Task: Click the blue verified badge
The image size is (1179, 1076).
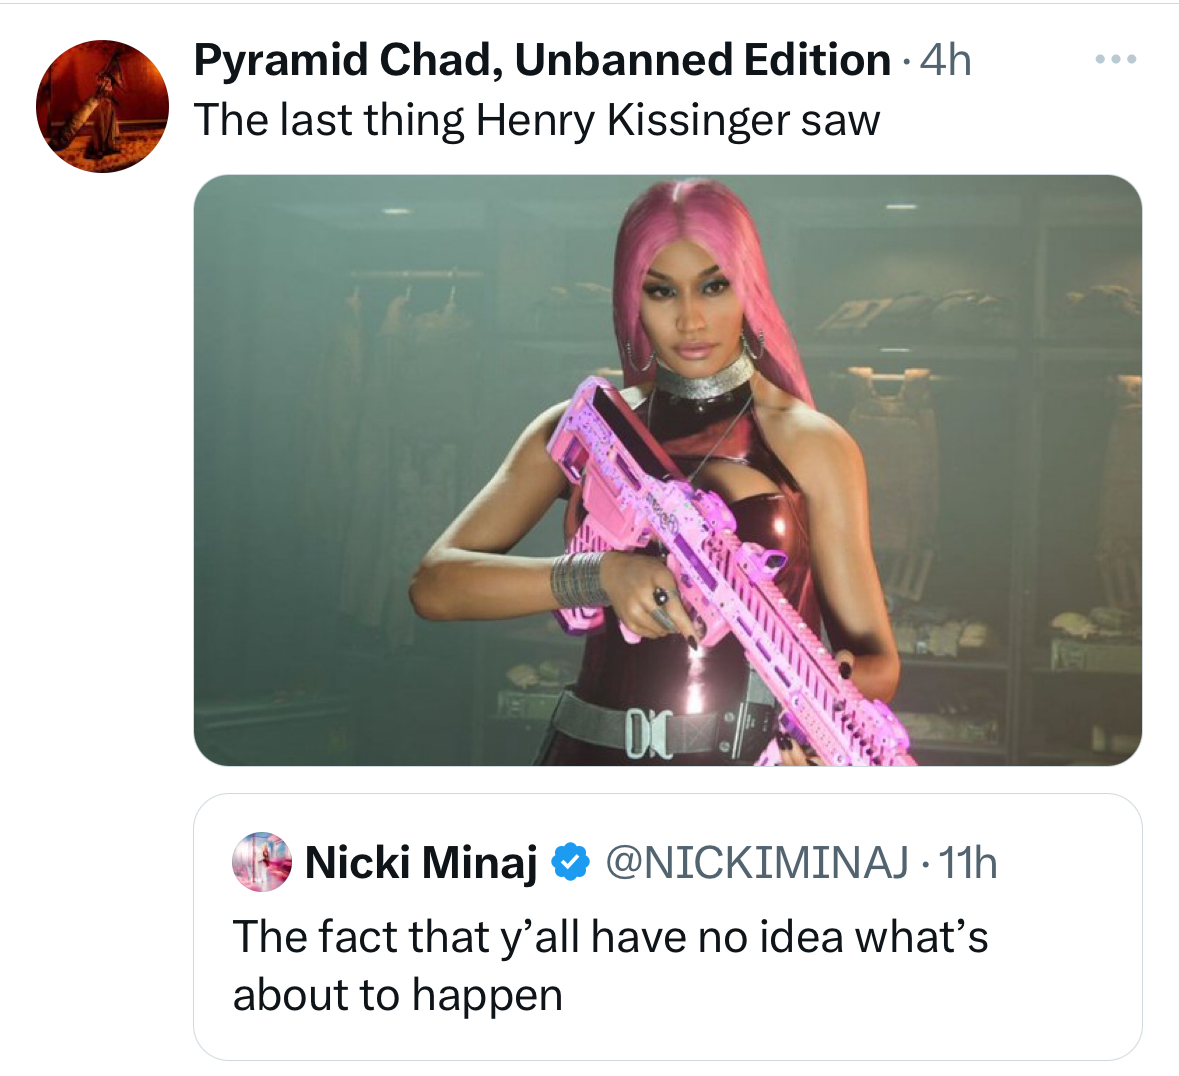Action: tap(570, 862)
